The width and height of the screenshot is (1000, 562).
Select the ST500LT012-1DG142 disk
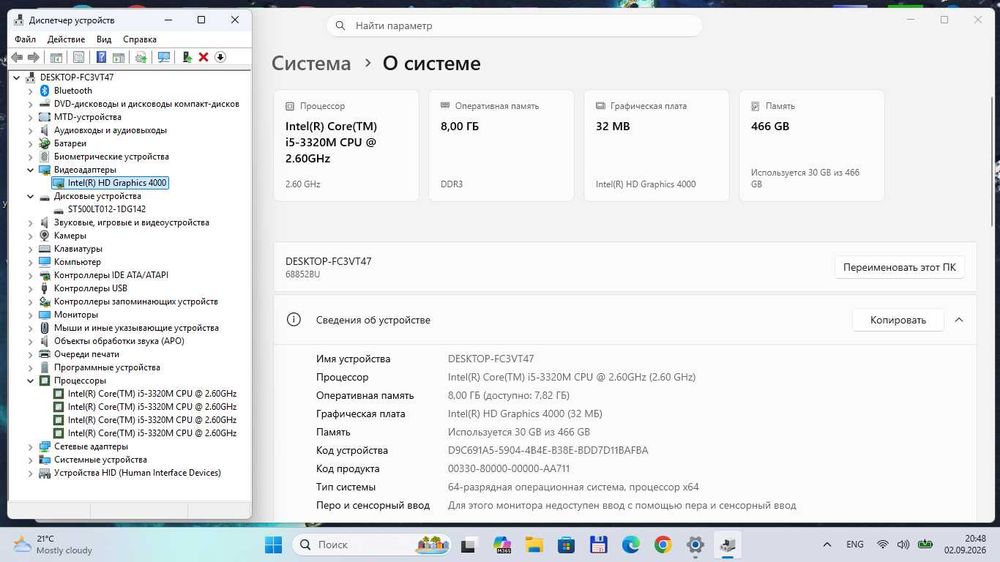click(107, 209)
